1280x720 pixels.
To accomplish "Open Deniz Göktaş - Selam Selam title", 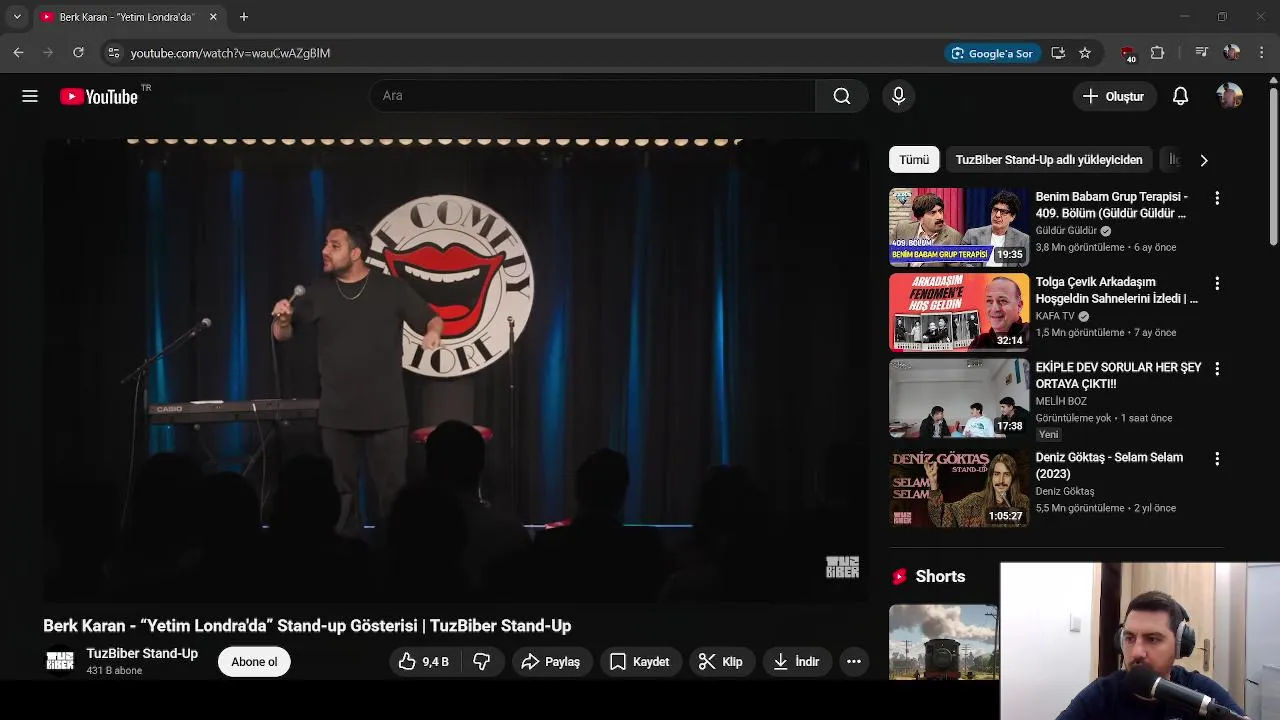I will [x=1109, y=465].
